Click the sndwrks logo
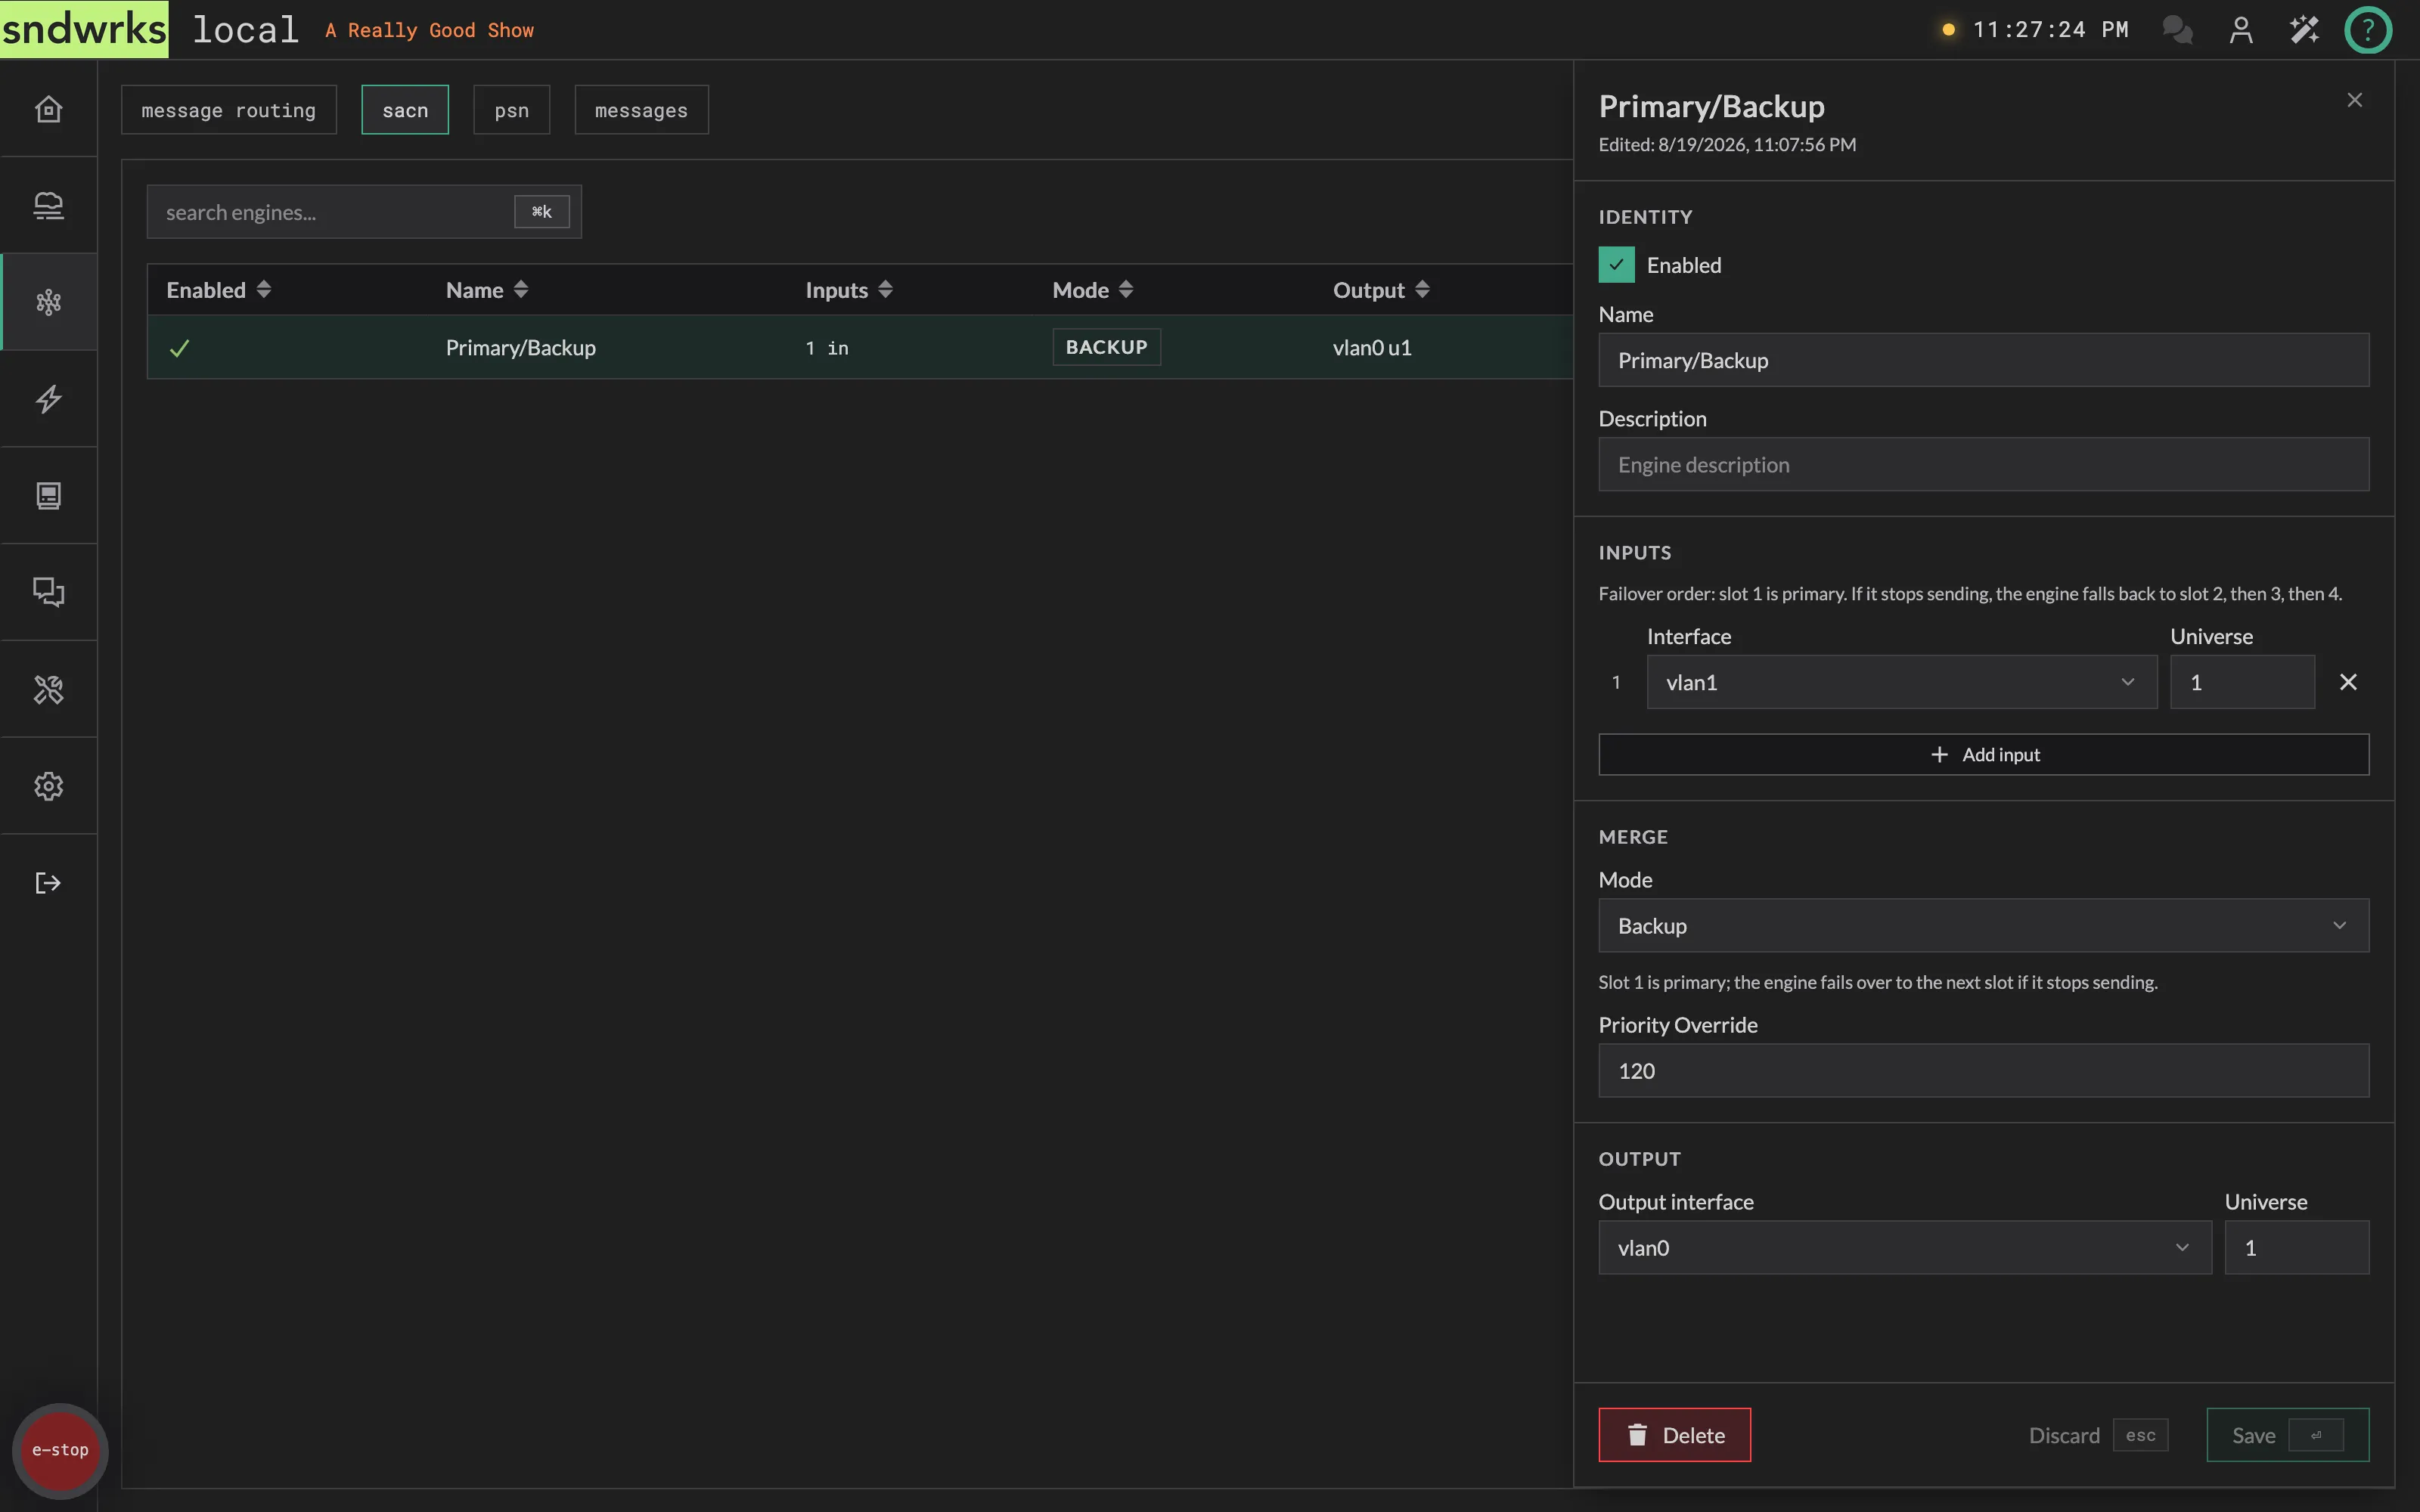Viewport: 2420px width, 1512px height. (84, 29)
